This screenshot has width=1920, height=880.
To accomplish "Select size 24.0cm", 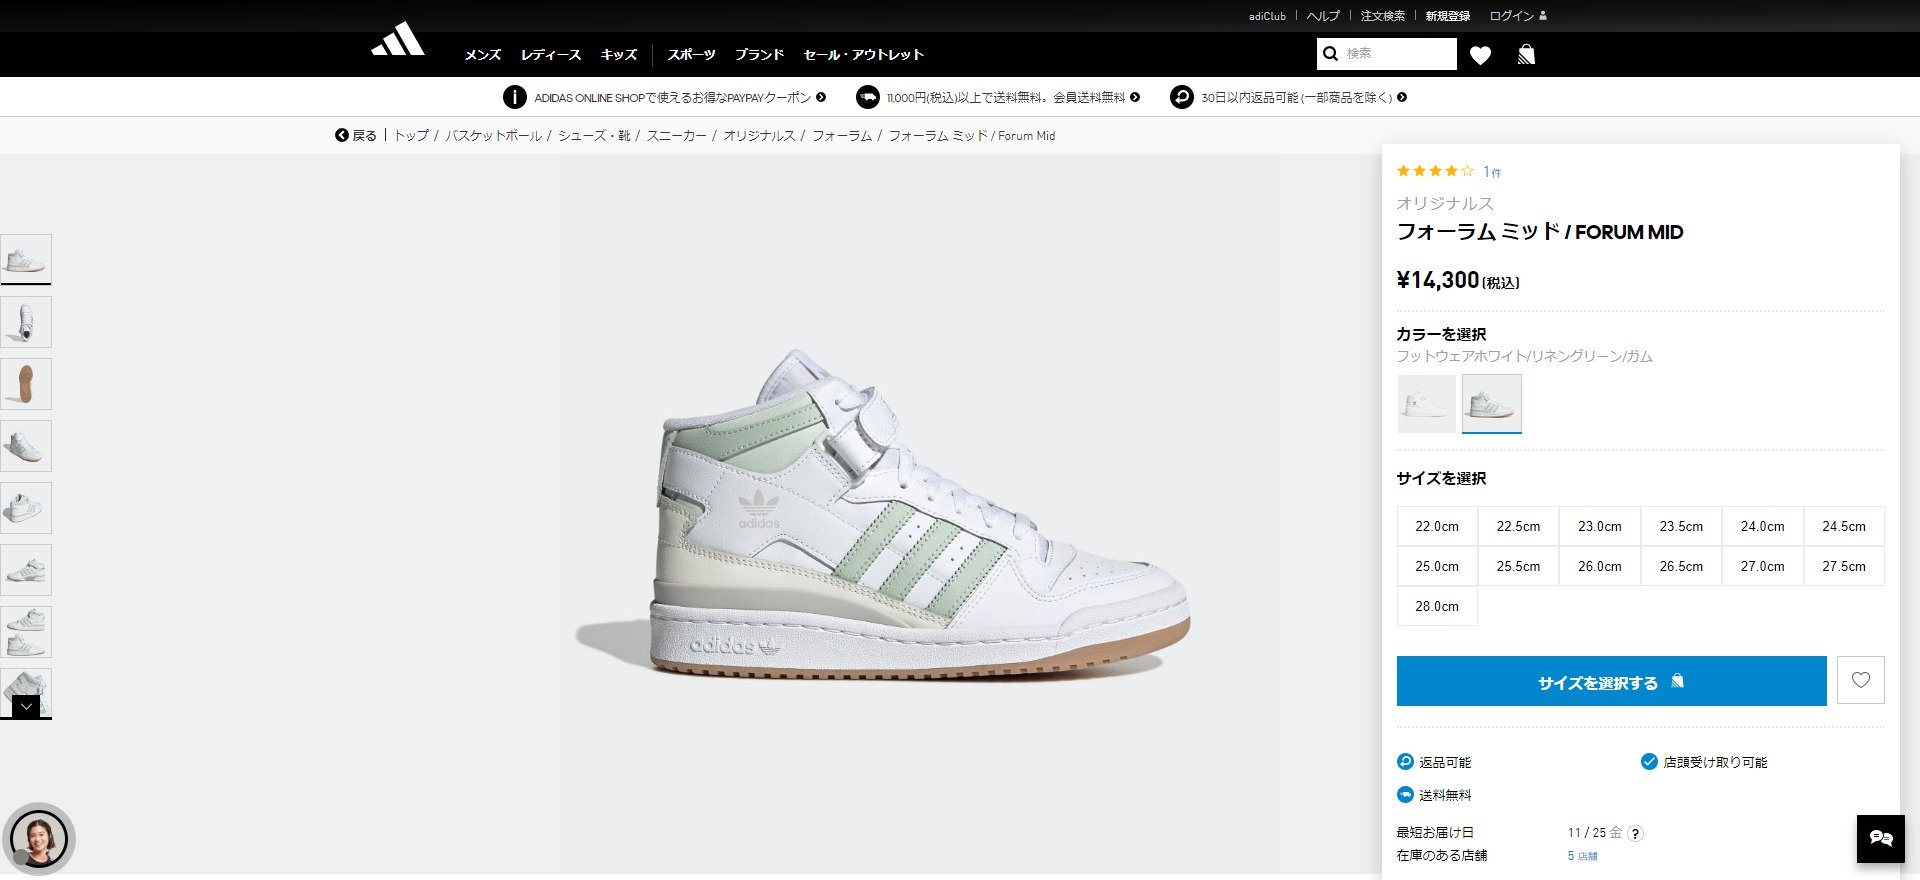I will click(1763, 526).
